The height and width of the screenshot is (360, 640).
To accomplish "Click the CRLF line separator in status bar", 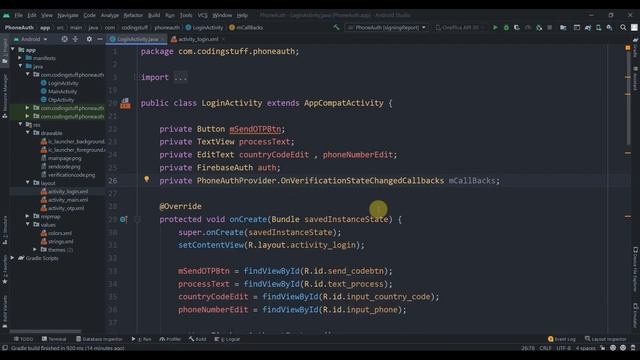I will tap(545, 348).
